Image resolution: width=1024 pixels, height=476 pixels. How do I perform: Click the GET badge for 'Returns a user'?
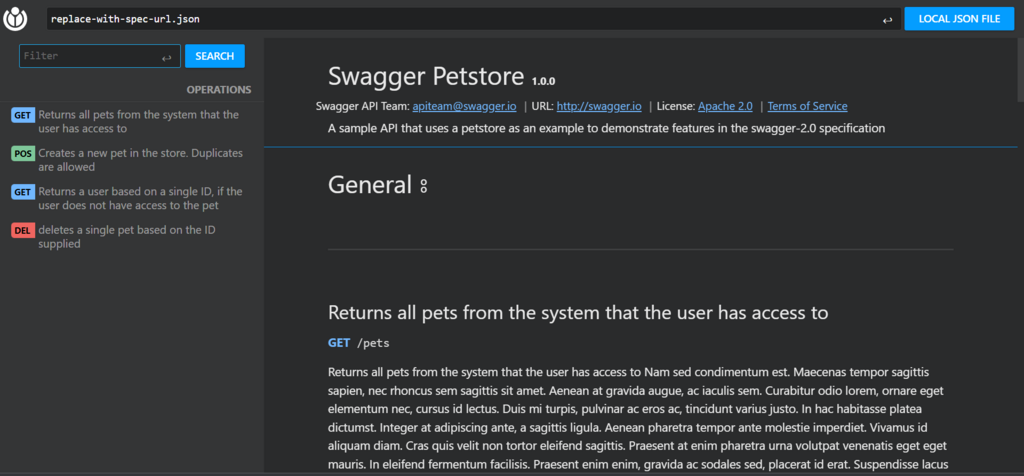[x=23, y=192]
